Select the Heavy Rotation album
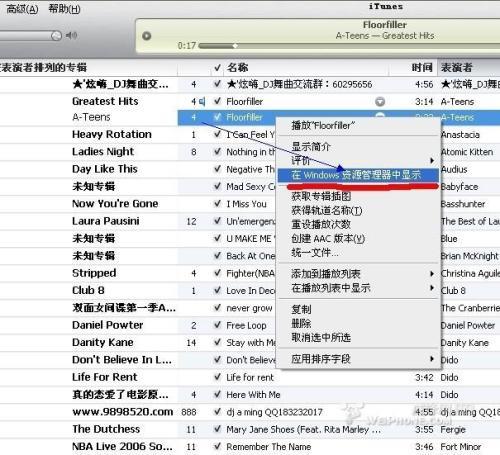 pos(112,134)
